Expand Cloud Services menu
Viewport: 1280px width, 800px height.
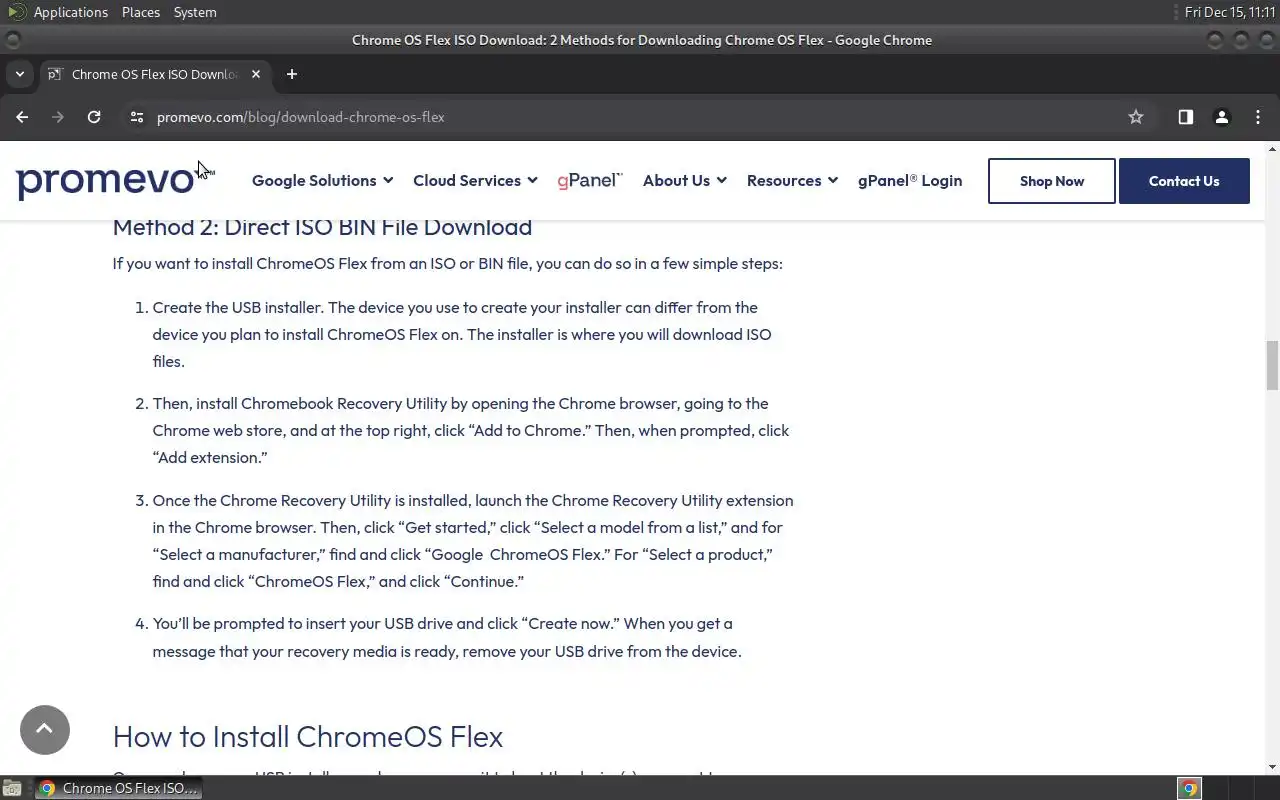pos(475,181)
